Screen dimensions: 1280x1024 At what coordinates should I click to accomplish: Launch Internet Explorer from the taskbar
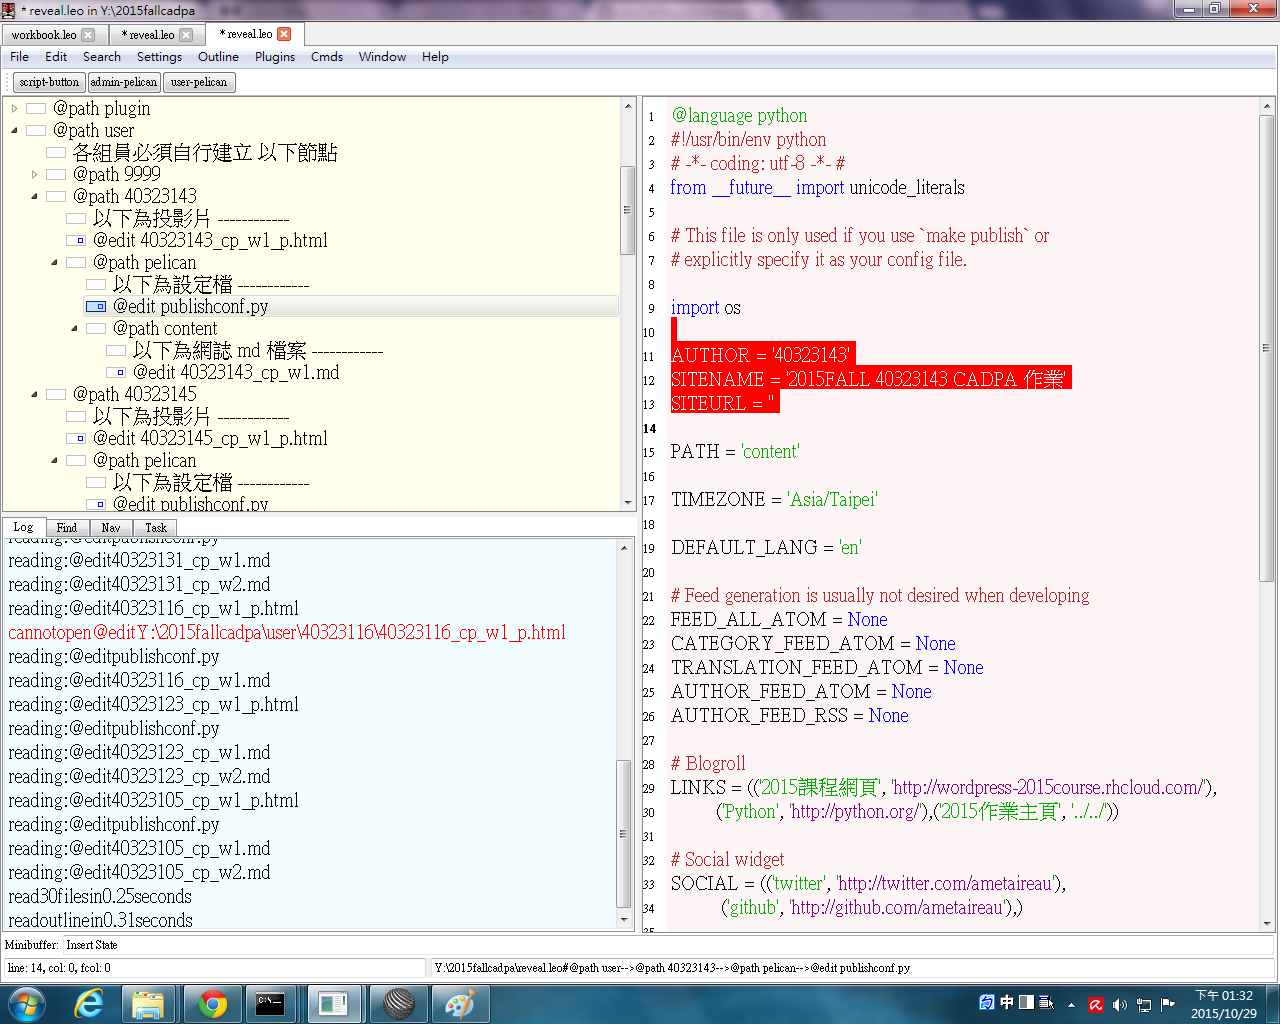pos(89,1003)
